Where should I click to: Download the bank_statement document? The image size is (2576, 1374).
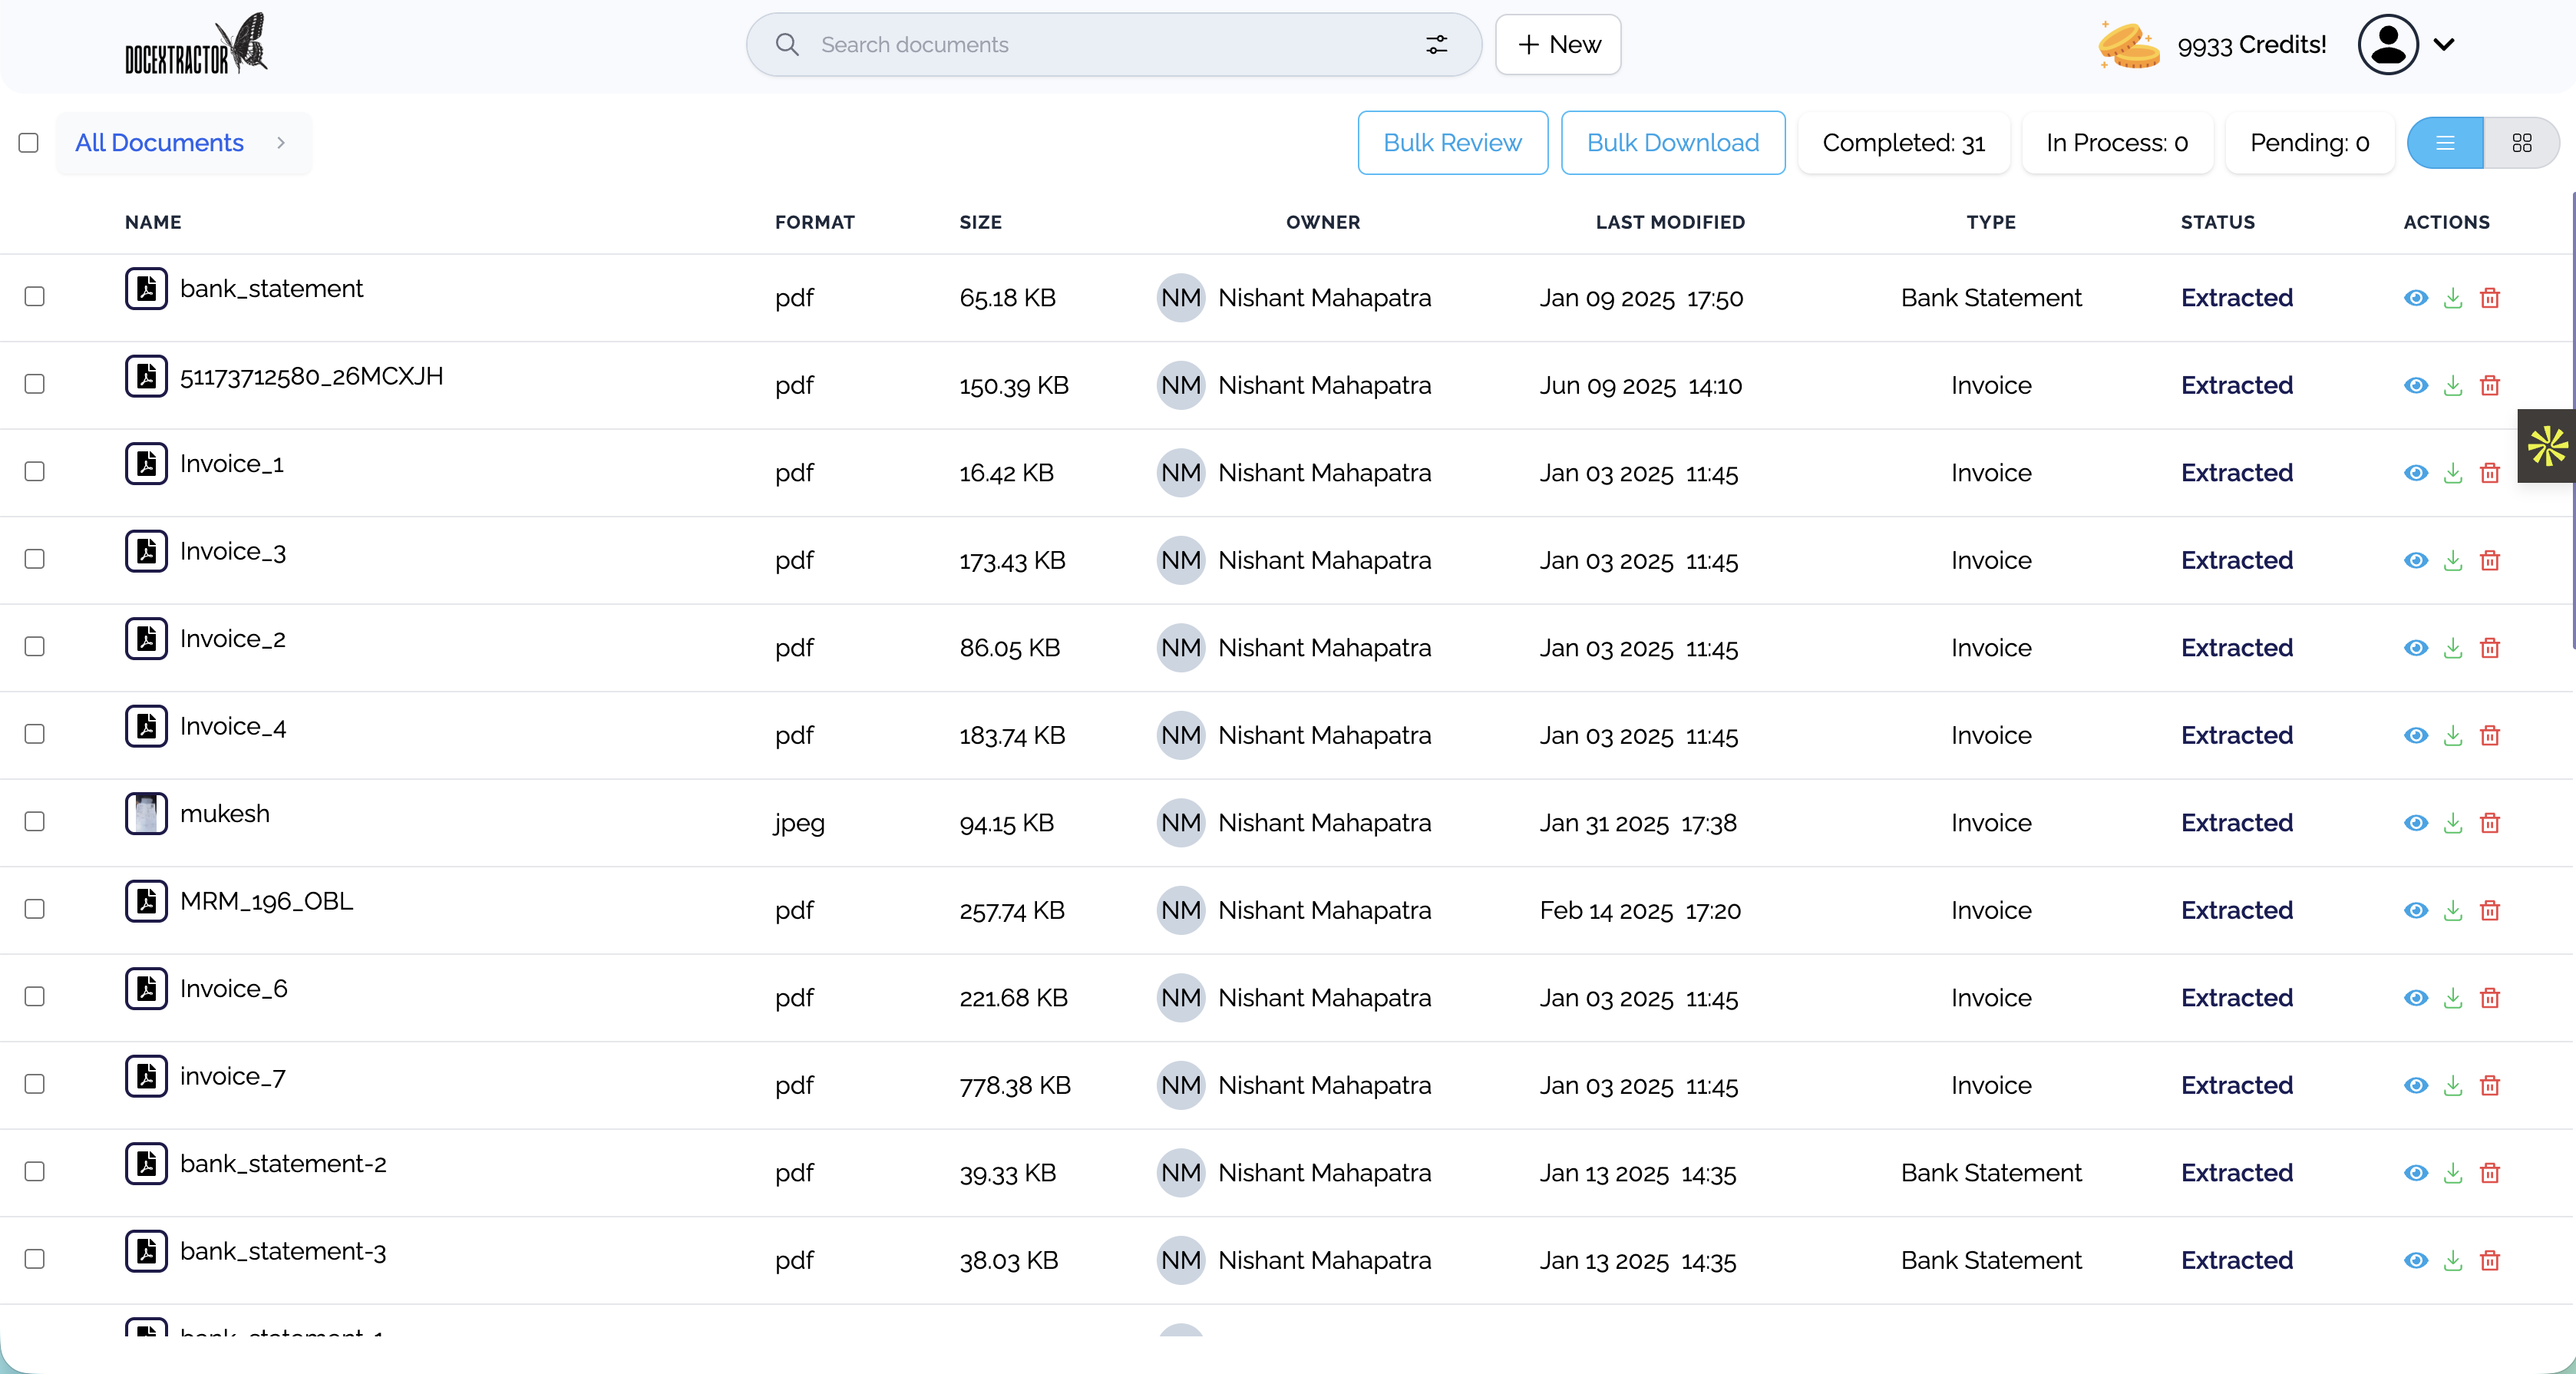pos(2453,298)
